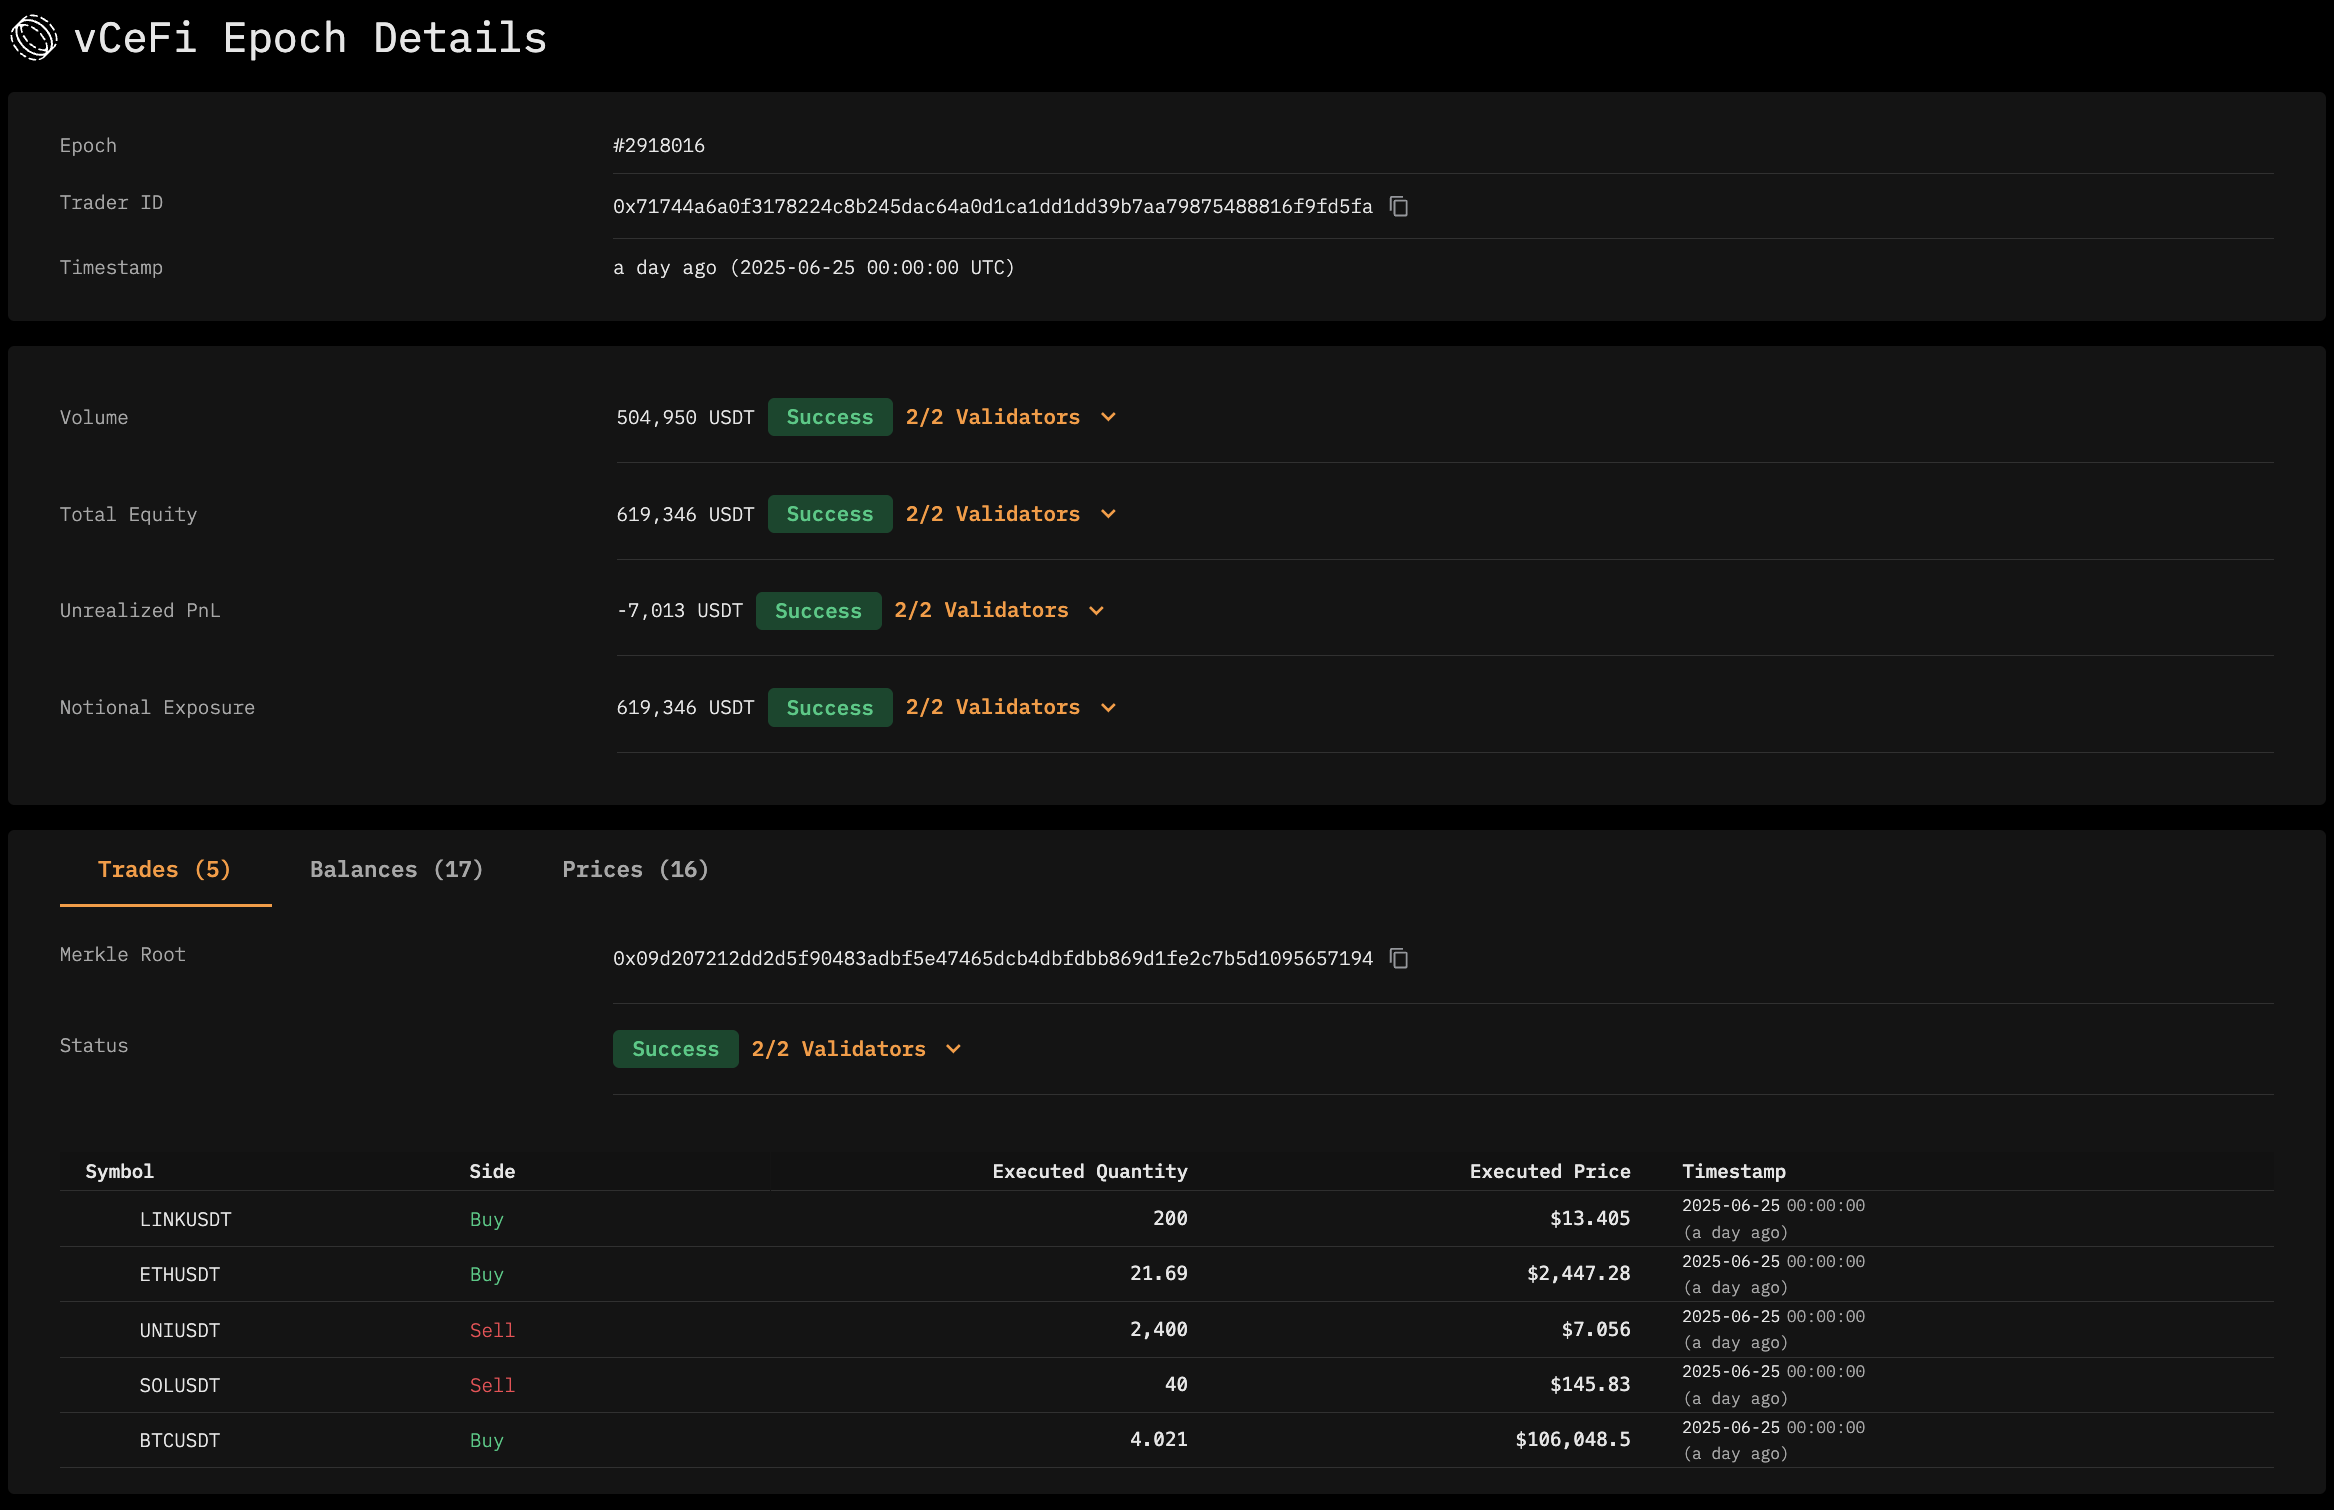Click the vCeFi logo icon
The image size is (2334, 1510).
pos(34,38)
